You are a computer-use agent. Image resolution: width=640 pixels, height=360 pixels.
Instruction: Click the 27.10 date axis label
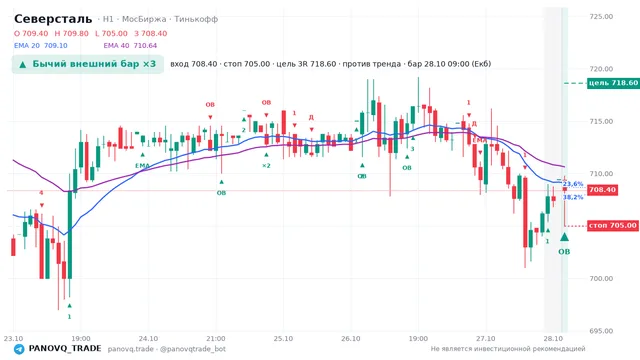(x=486, y=339)
